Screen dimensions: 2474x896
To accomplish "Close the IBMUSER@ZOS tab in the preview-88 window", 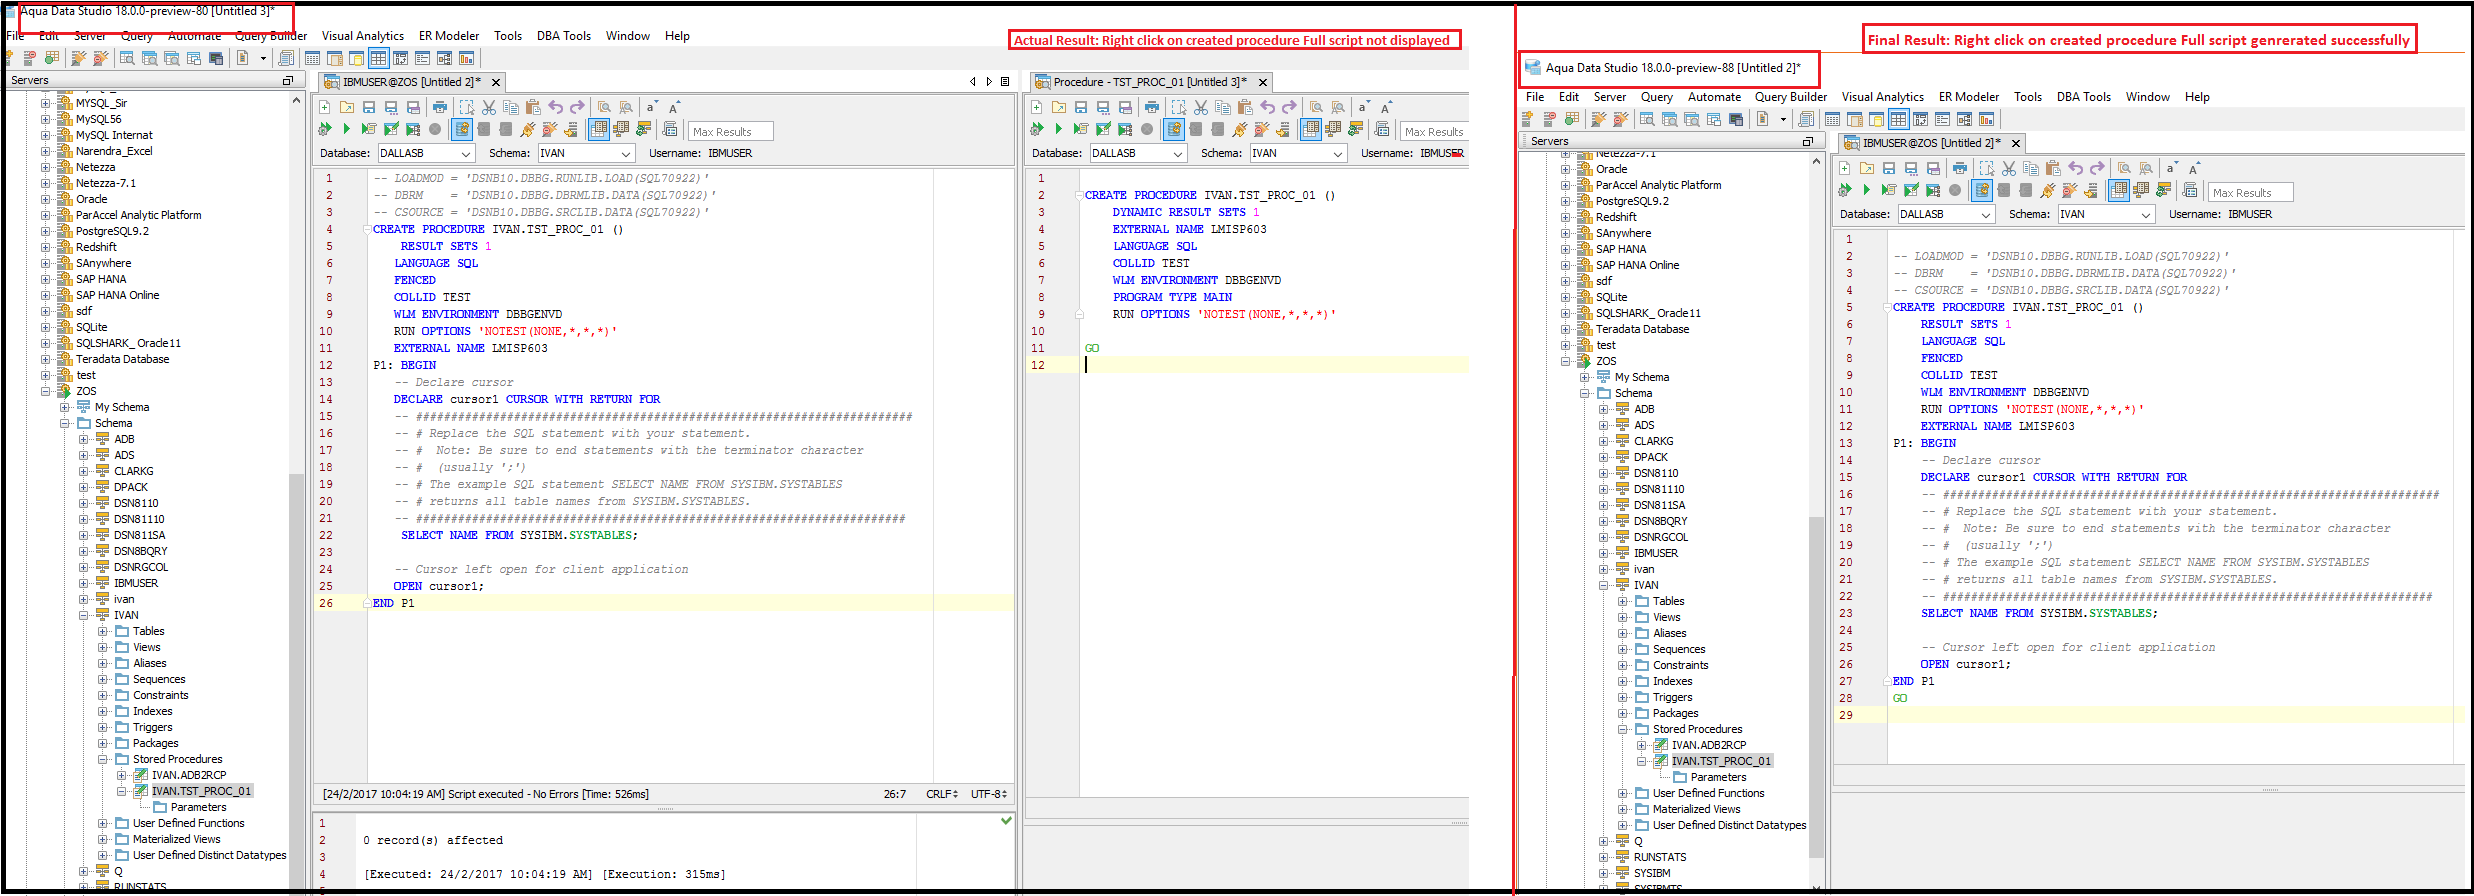I will 2016,143.
